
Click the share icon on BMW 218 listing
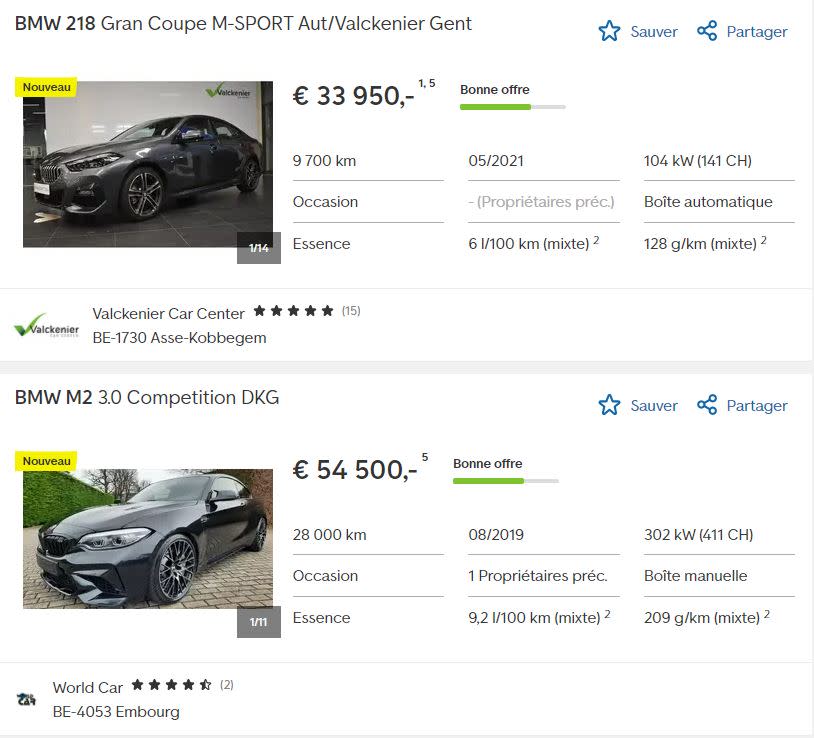(707, 32)
